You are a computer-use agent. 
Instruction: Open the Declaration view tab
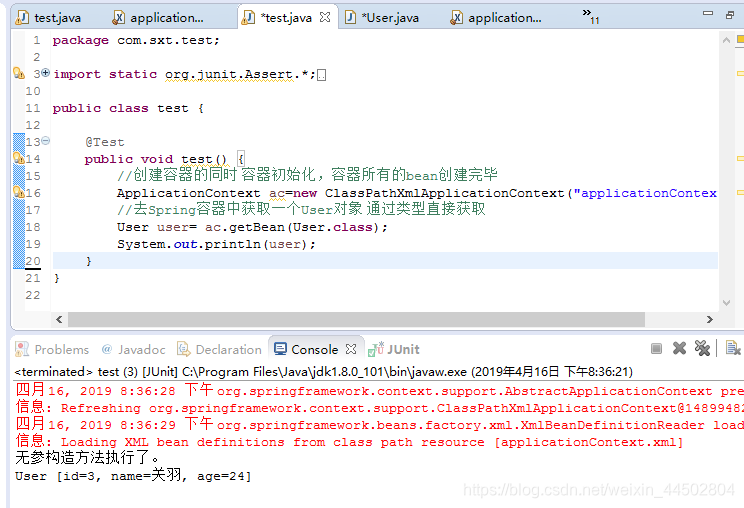(x=219, y=350)
